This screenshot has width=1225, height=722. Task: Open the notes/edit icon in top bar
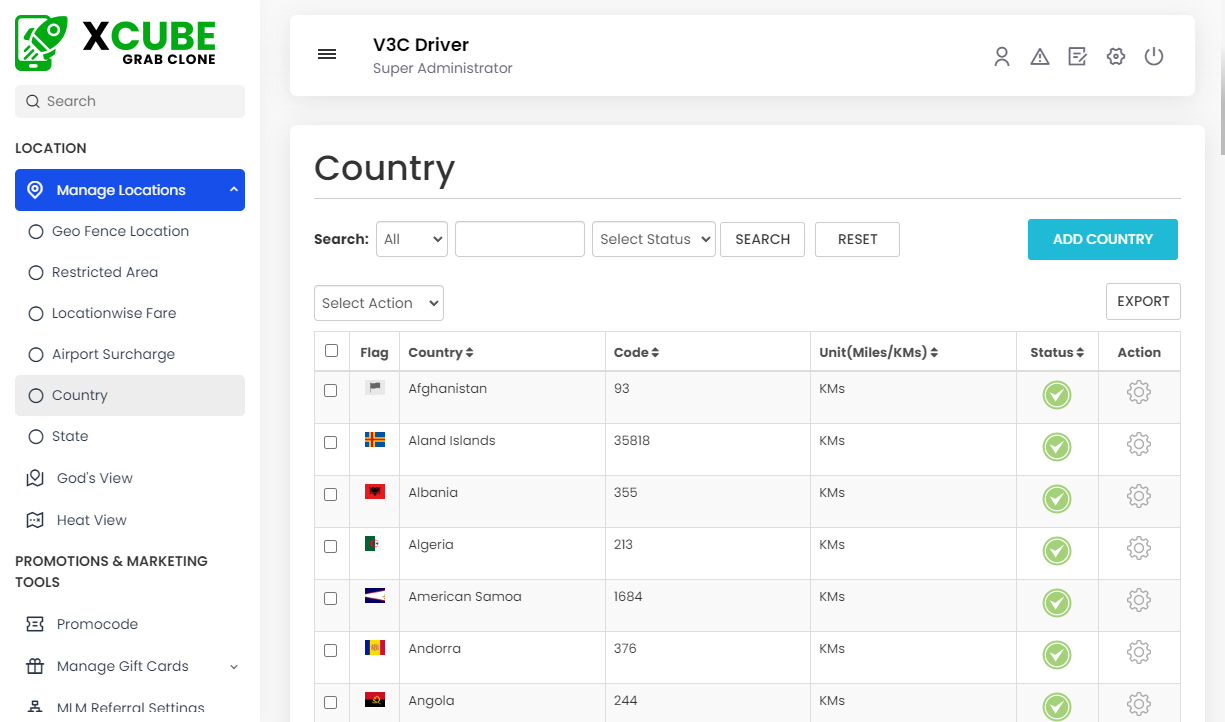point(1077,57)
